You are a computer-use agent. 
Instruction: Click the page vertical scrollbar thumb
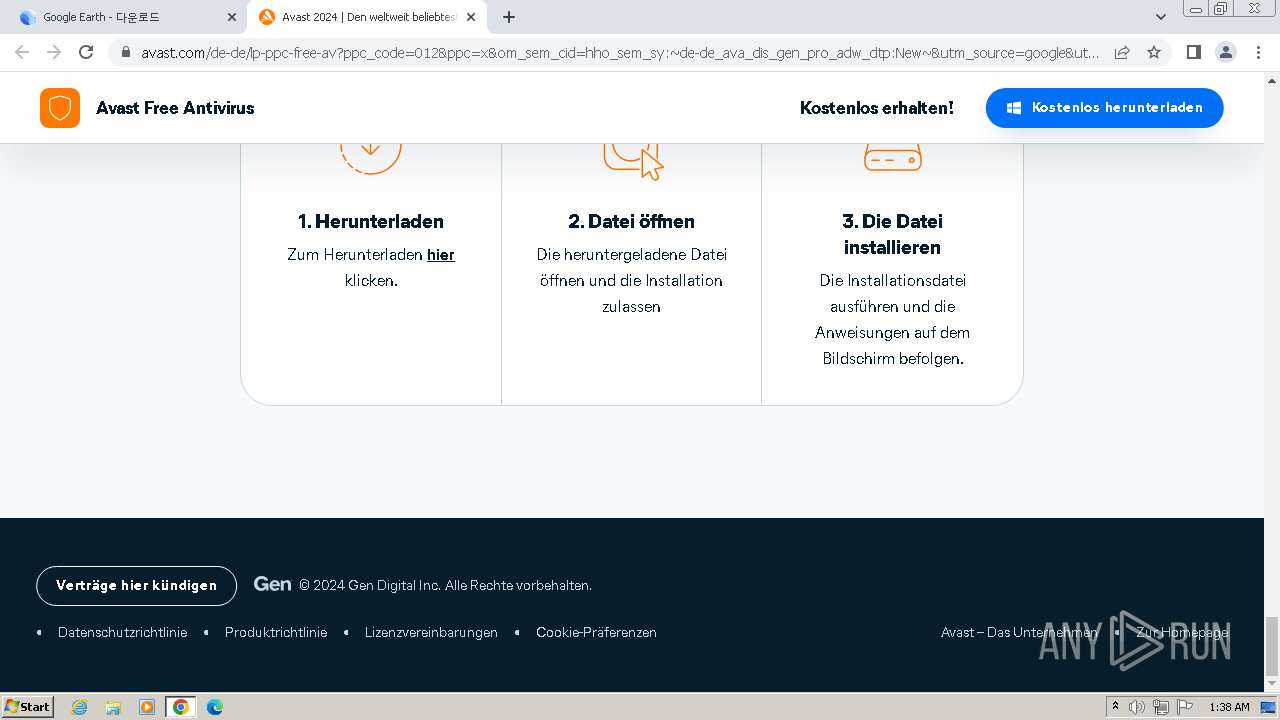(1272, 646)
